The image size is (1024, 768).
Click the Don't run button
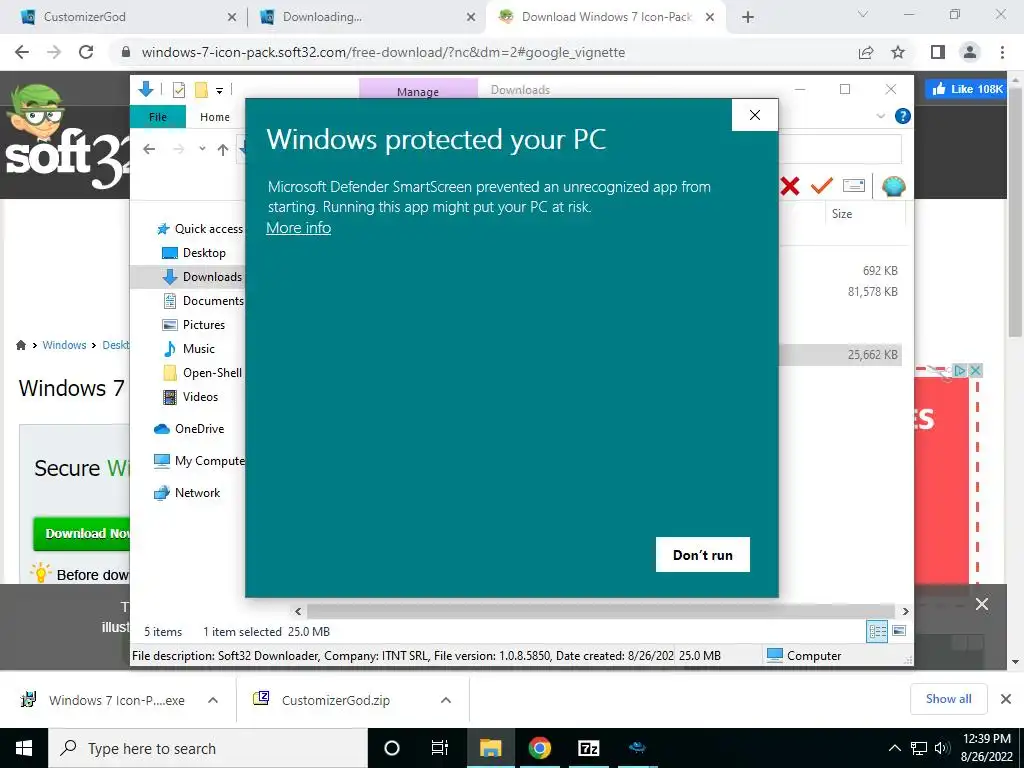point(703,554)
